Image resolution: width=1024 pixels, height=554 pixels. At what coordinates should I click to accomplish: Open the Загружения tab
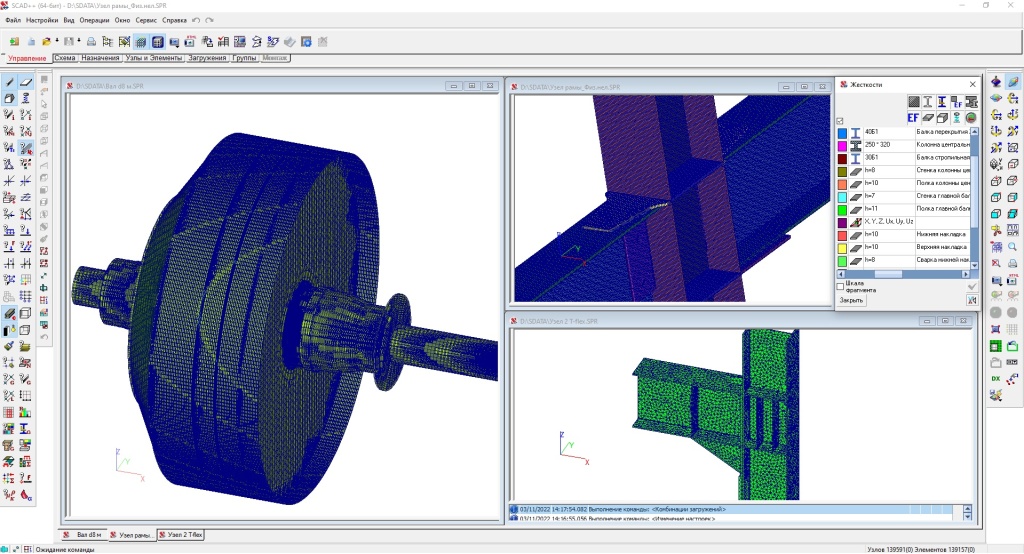point(207,58)
